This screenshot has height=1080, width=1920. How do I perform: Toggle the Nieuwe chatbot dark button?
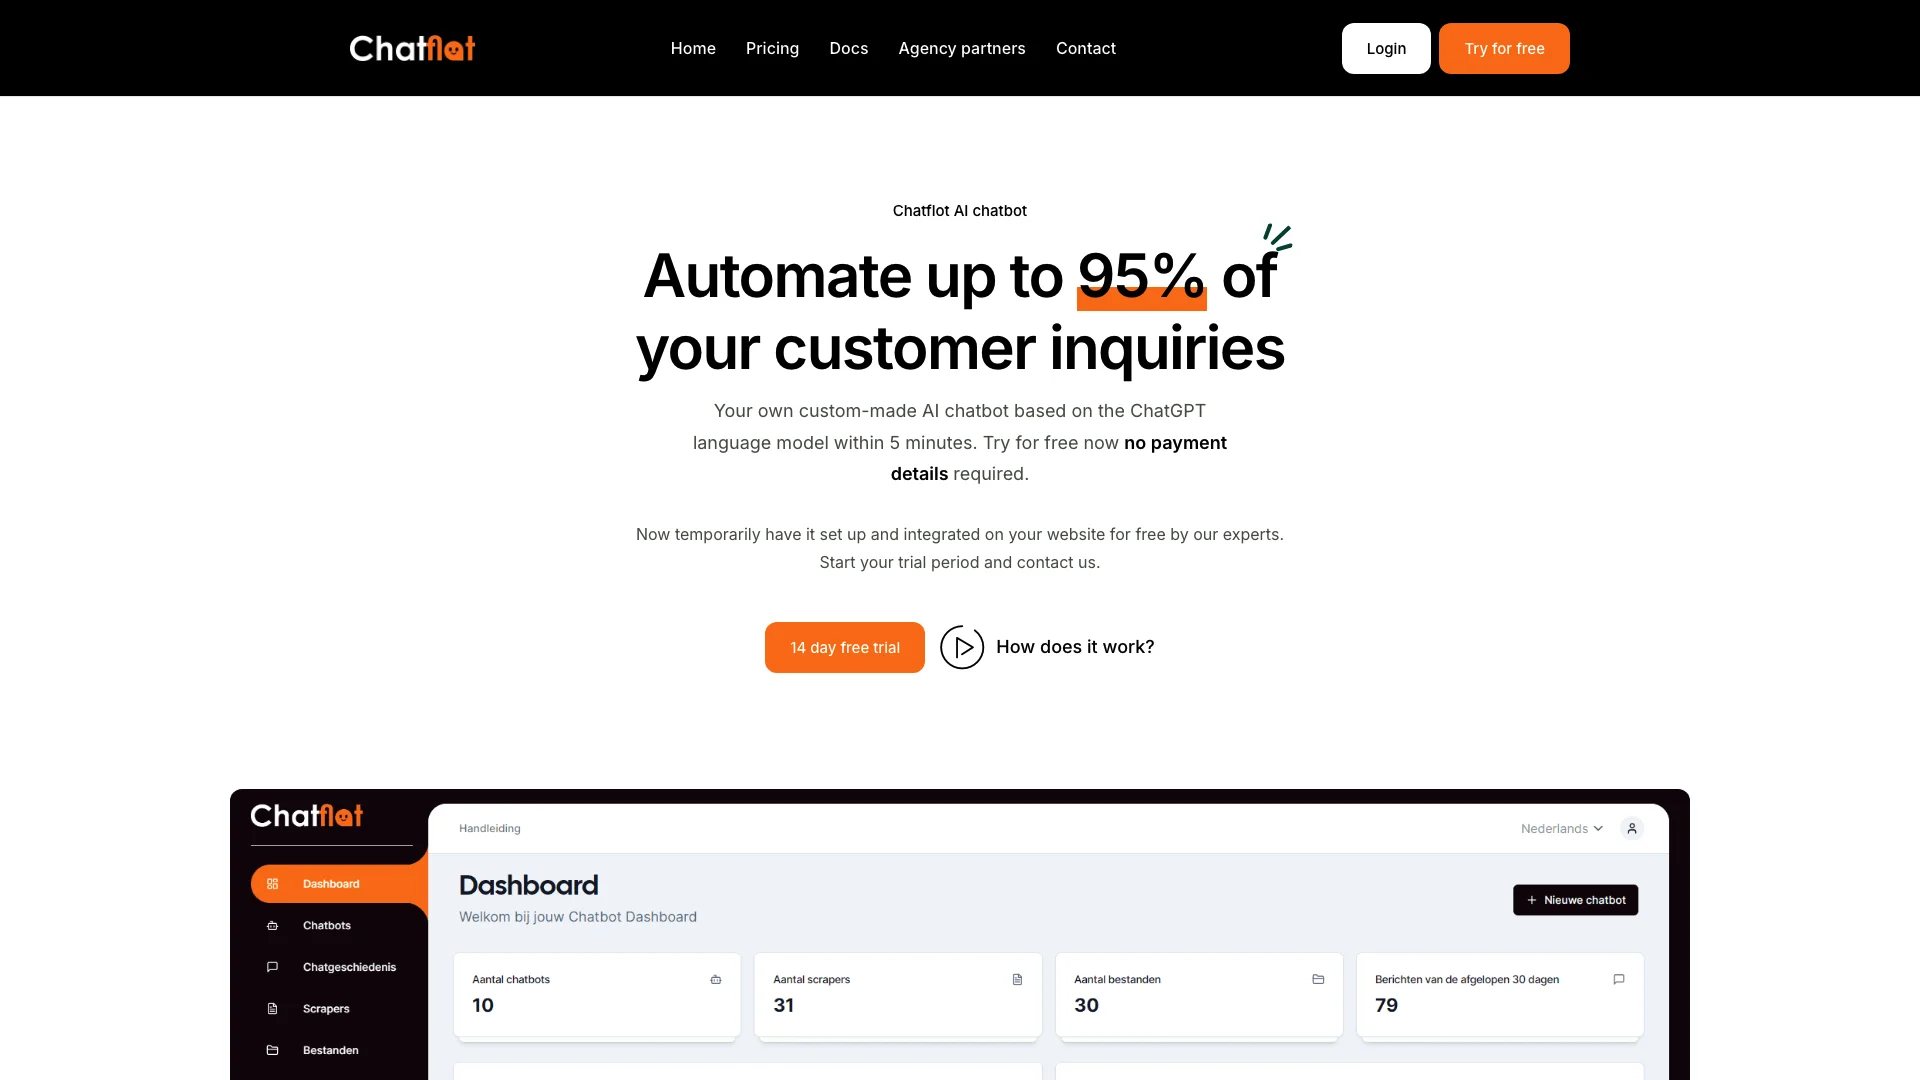coord(1576,899)
